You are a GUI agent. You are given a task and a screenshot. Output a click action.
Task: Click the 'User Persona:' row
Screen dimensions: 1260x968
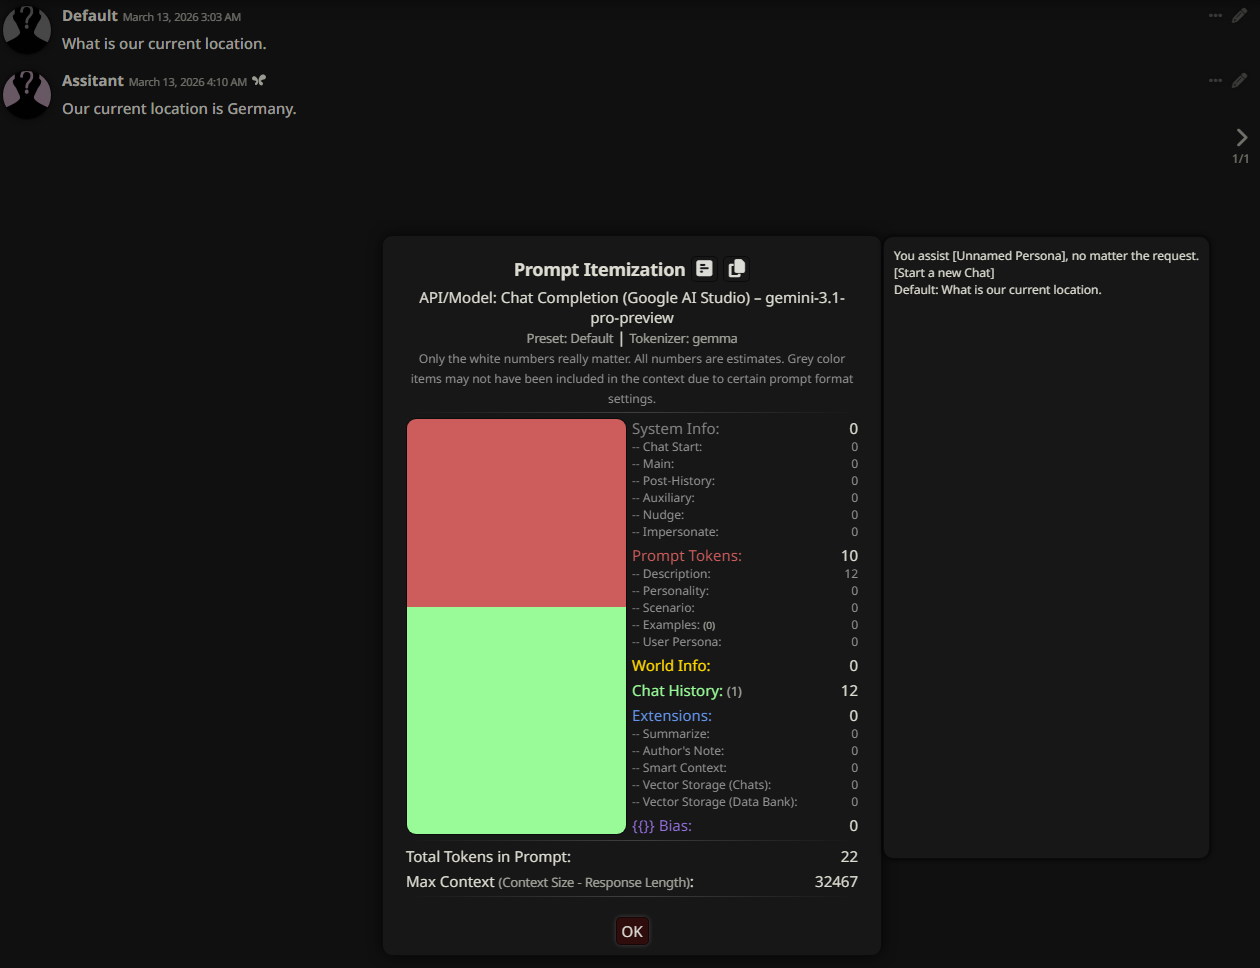[745, 642]
